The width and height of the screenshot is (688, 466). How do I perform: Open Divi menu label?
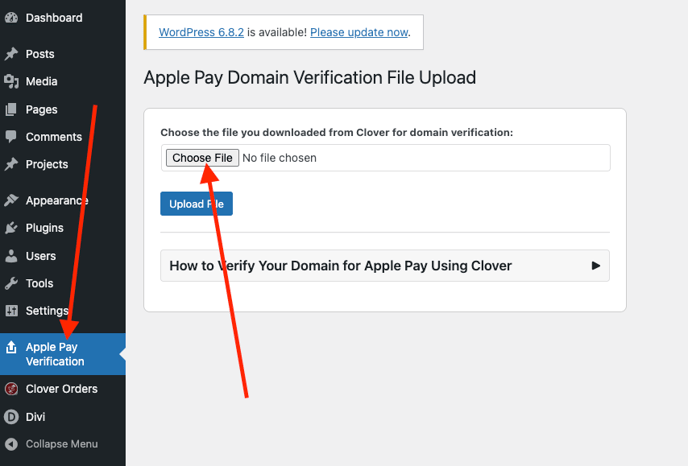[35, 417]
